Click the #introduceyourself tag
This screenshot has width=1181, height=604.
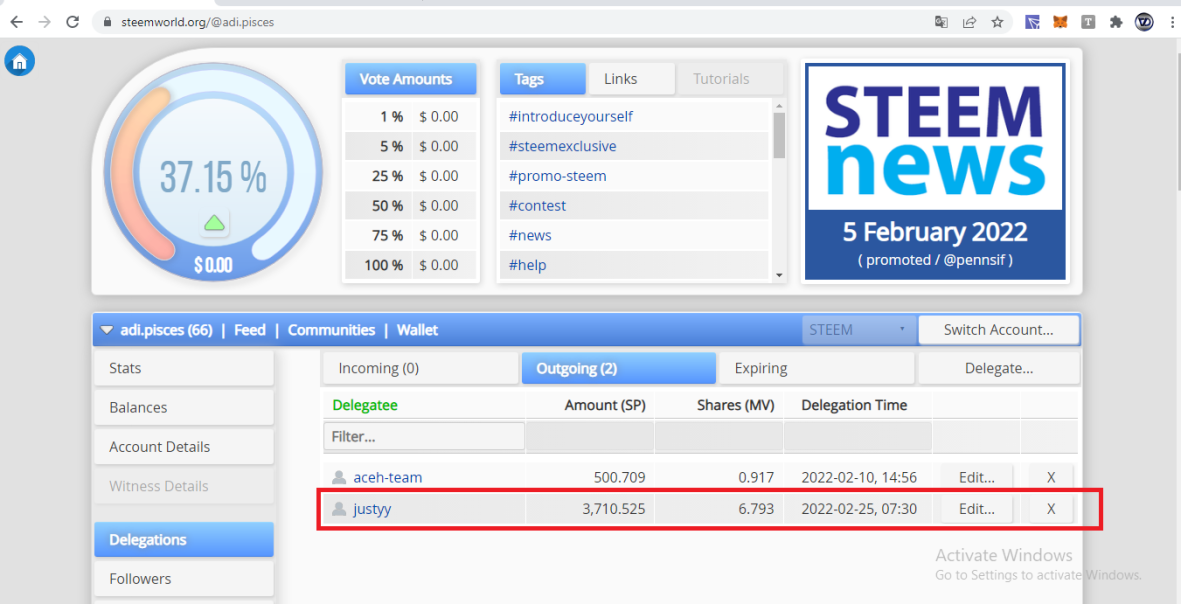pyautogui.click(x=570, y=117)
